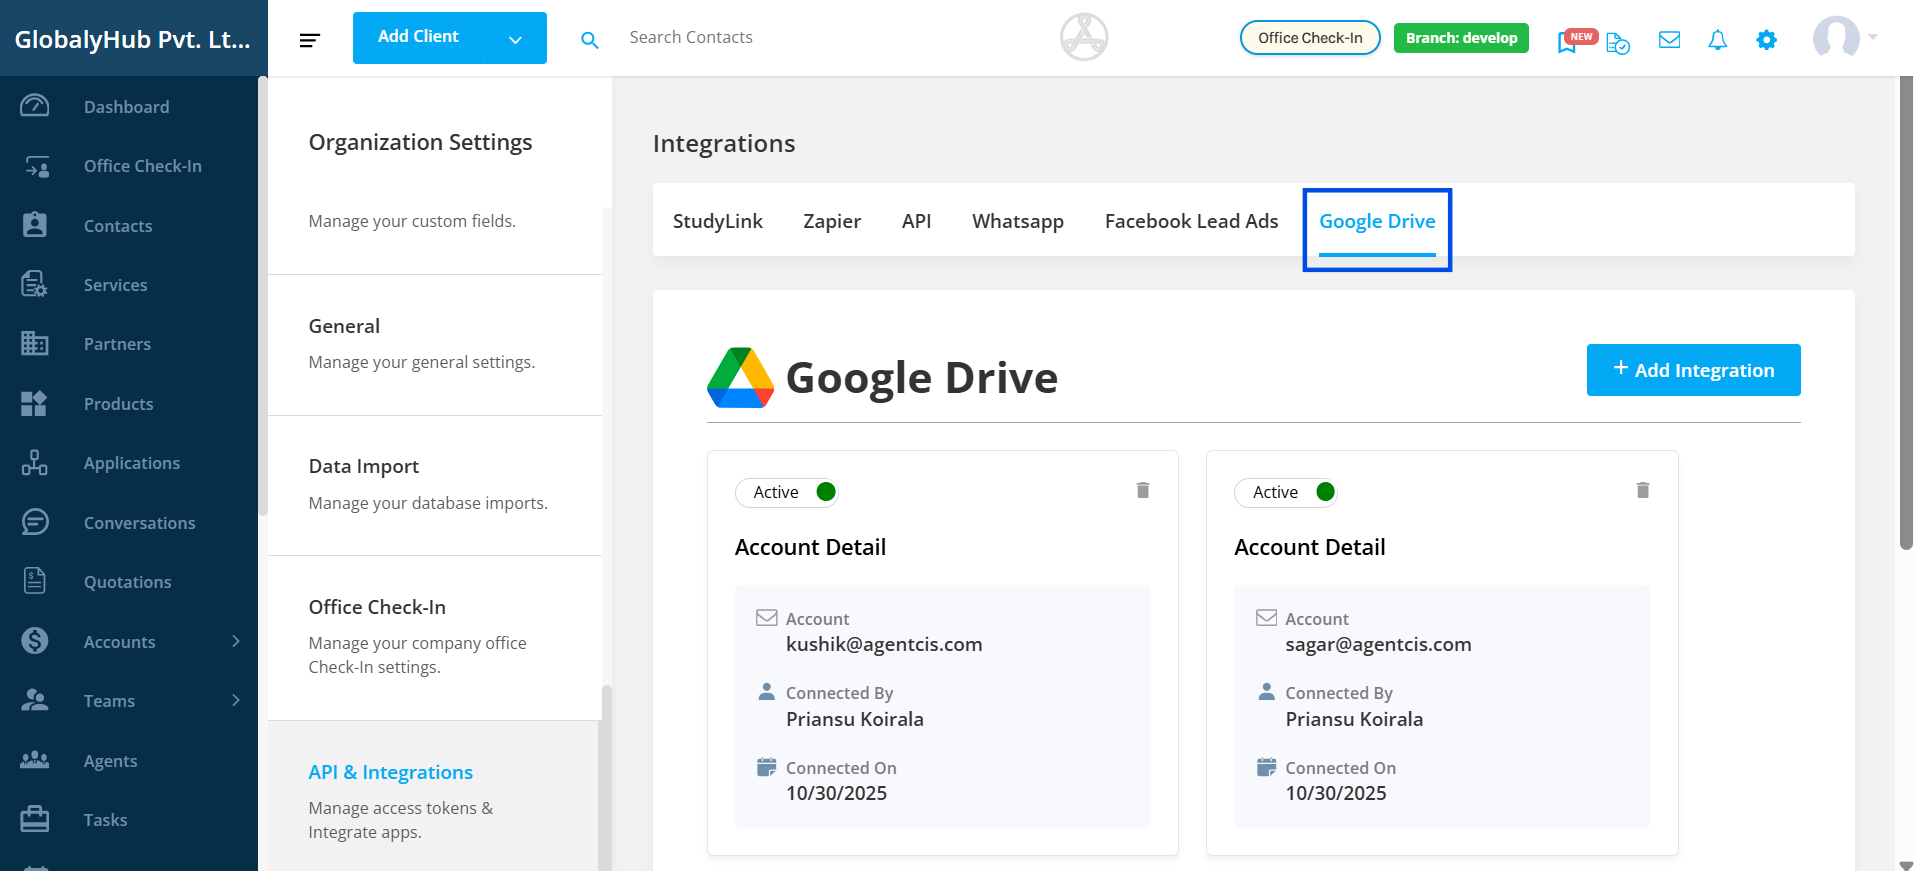Toggle Active status for kushik@agentcis.com account
The height and width of the screenshot is (871, 1914).
[826, 492]
